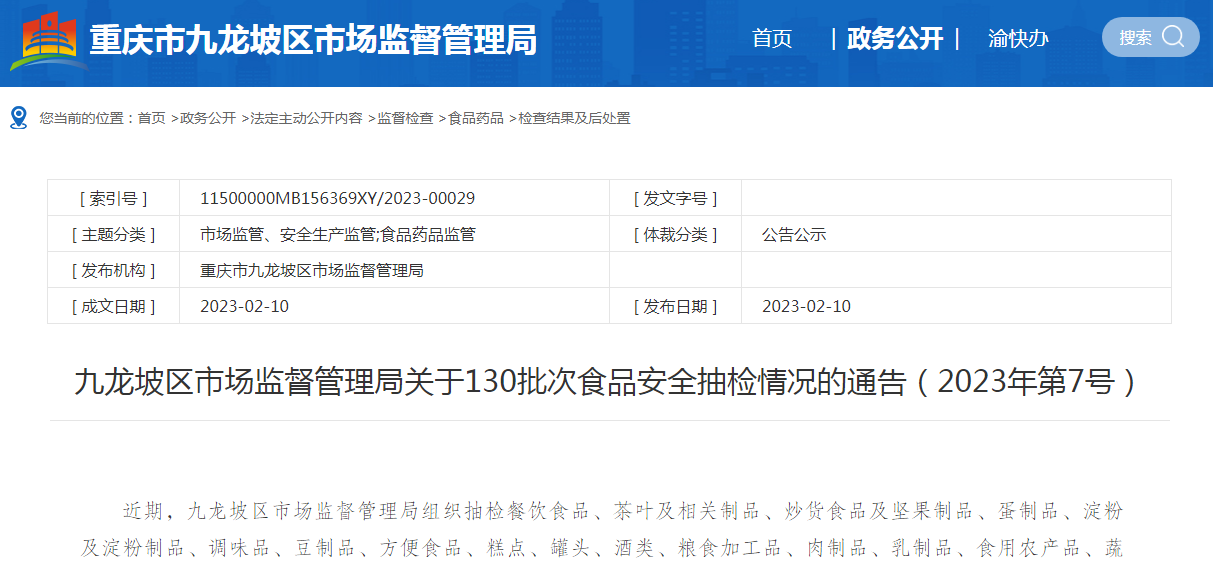The width and height of the screenshot is (1213, 565).
Task: Click the blue location pin icon
Action: [x=18, y=118]
